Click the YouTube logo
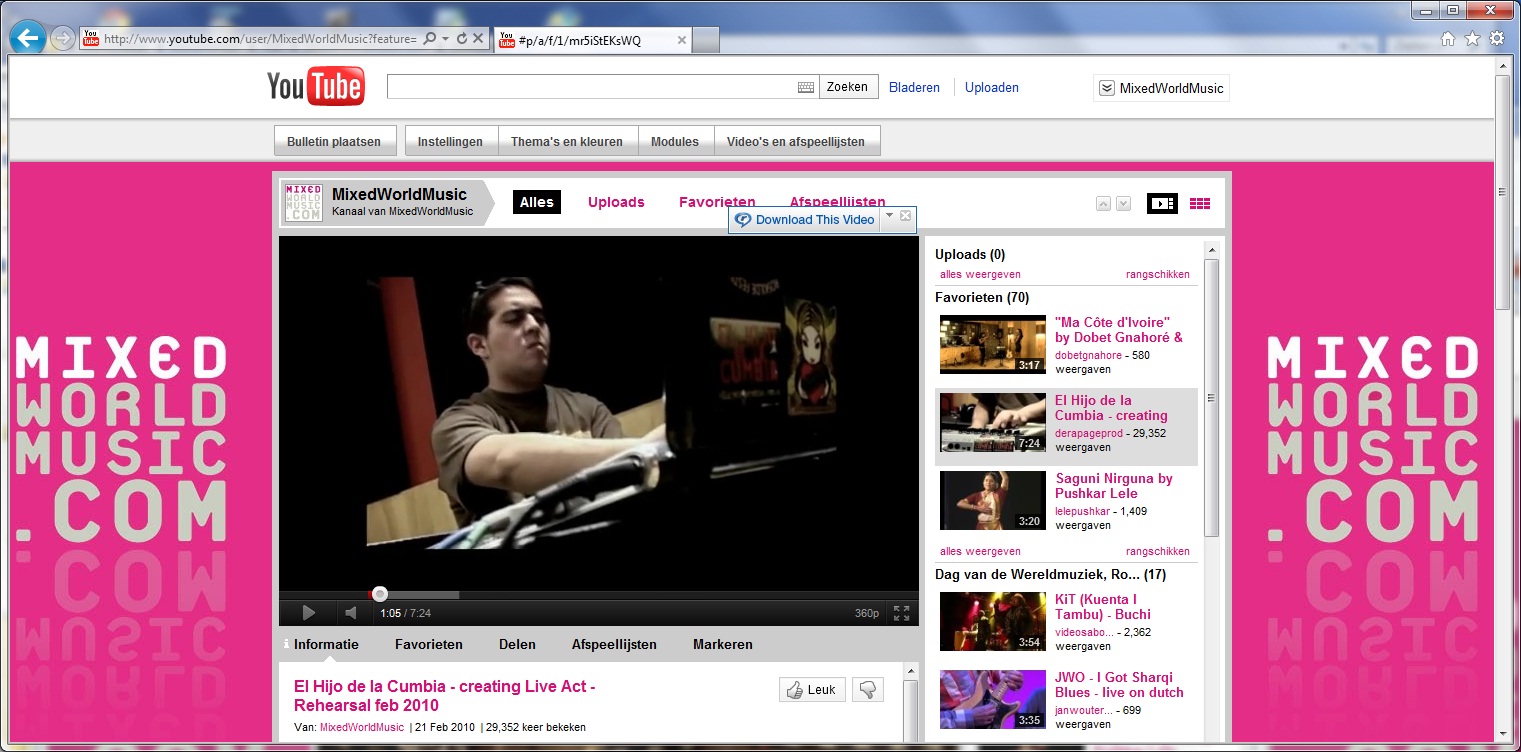The image size is (1521, 752). pos(315,87)
